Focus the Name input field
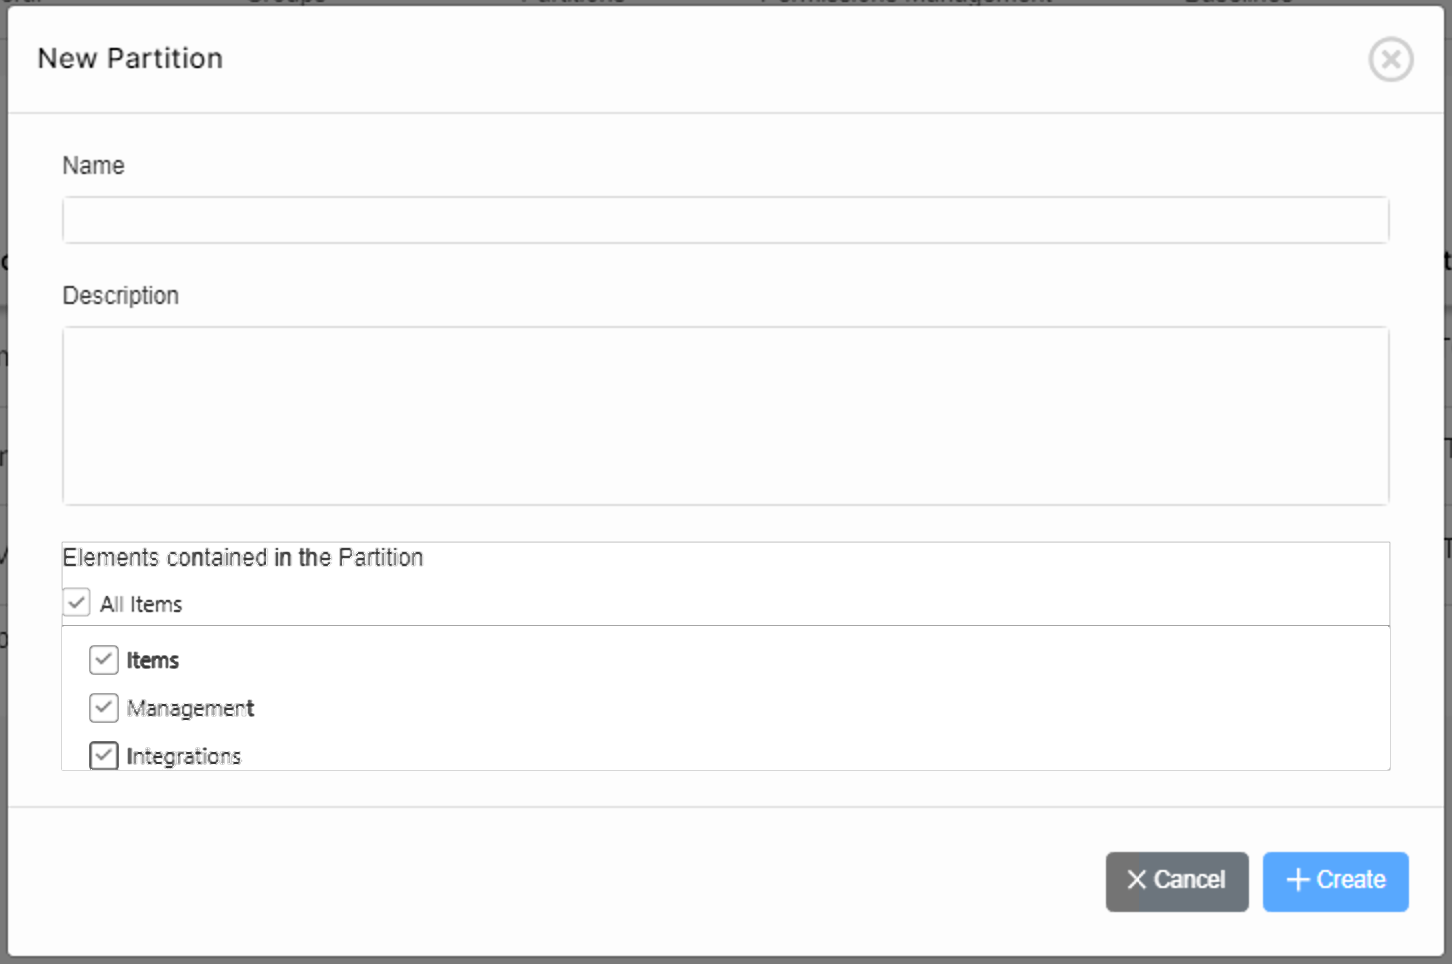 pyautogui.click(x=725, y=220)
